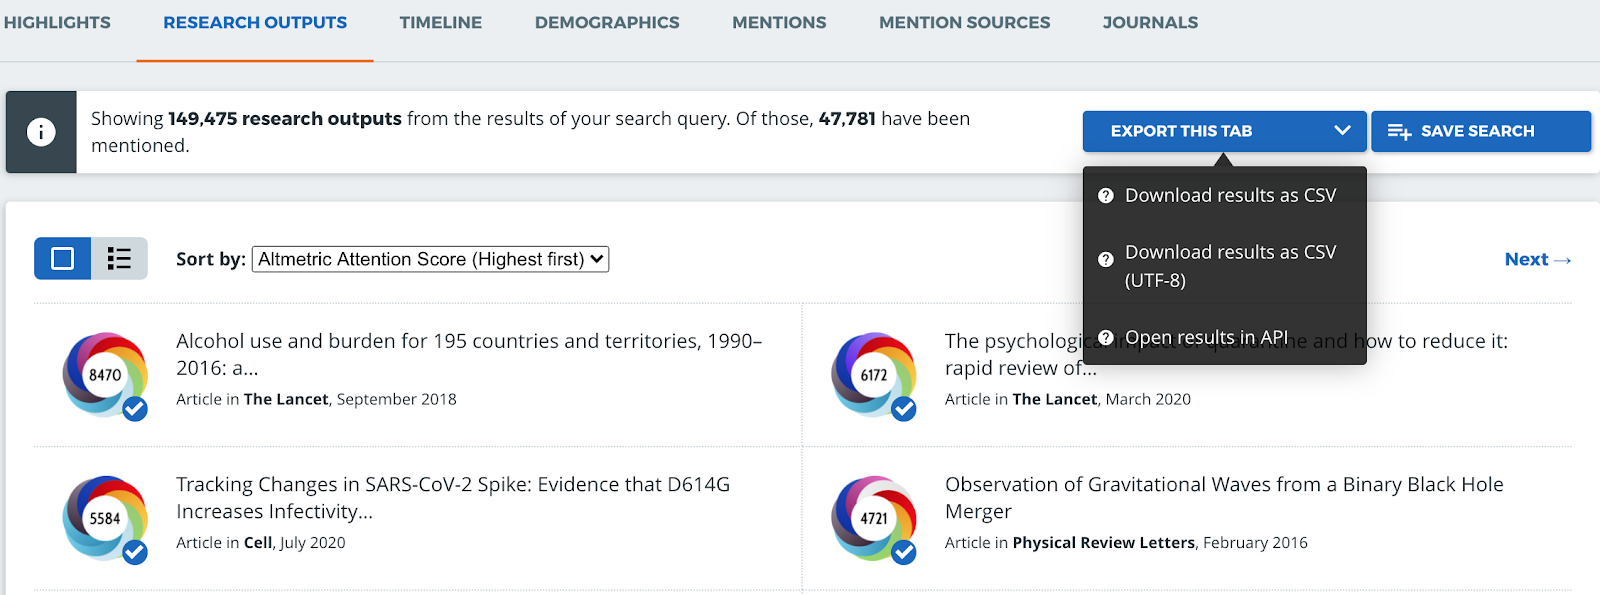1600x595 pixels.
Task: Click the info icon beside results summary
Action: pyautogui.click(x=41, y=132)
